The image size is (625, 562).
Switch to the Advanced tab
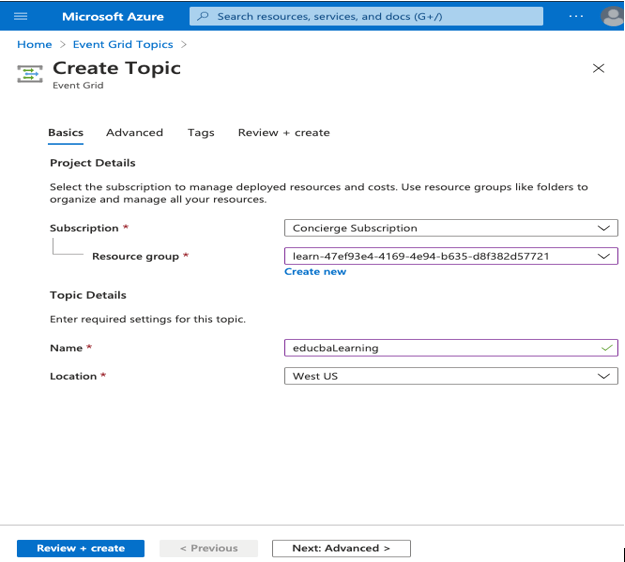pos(134,132)
